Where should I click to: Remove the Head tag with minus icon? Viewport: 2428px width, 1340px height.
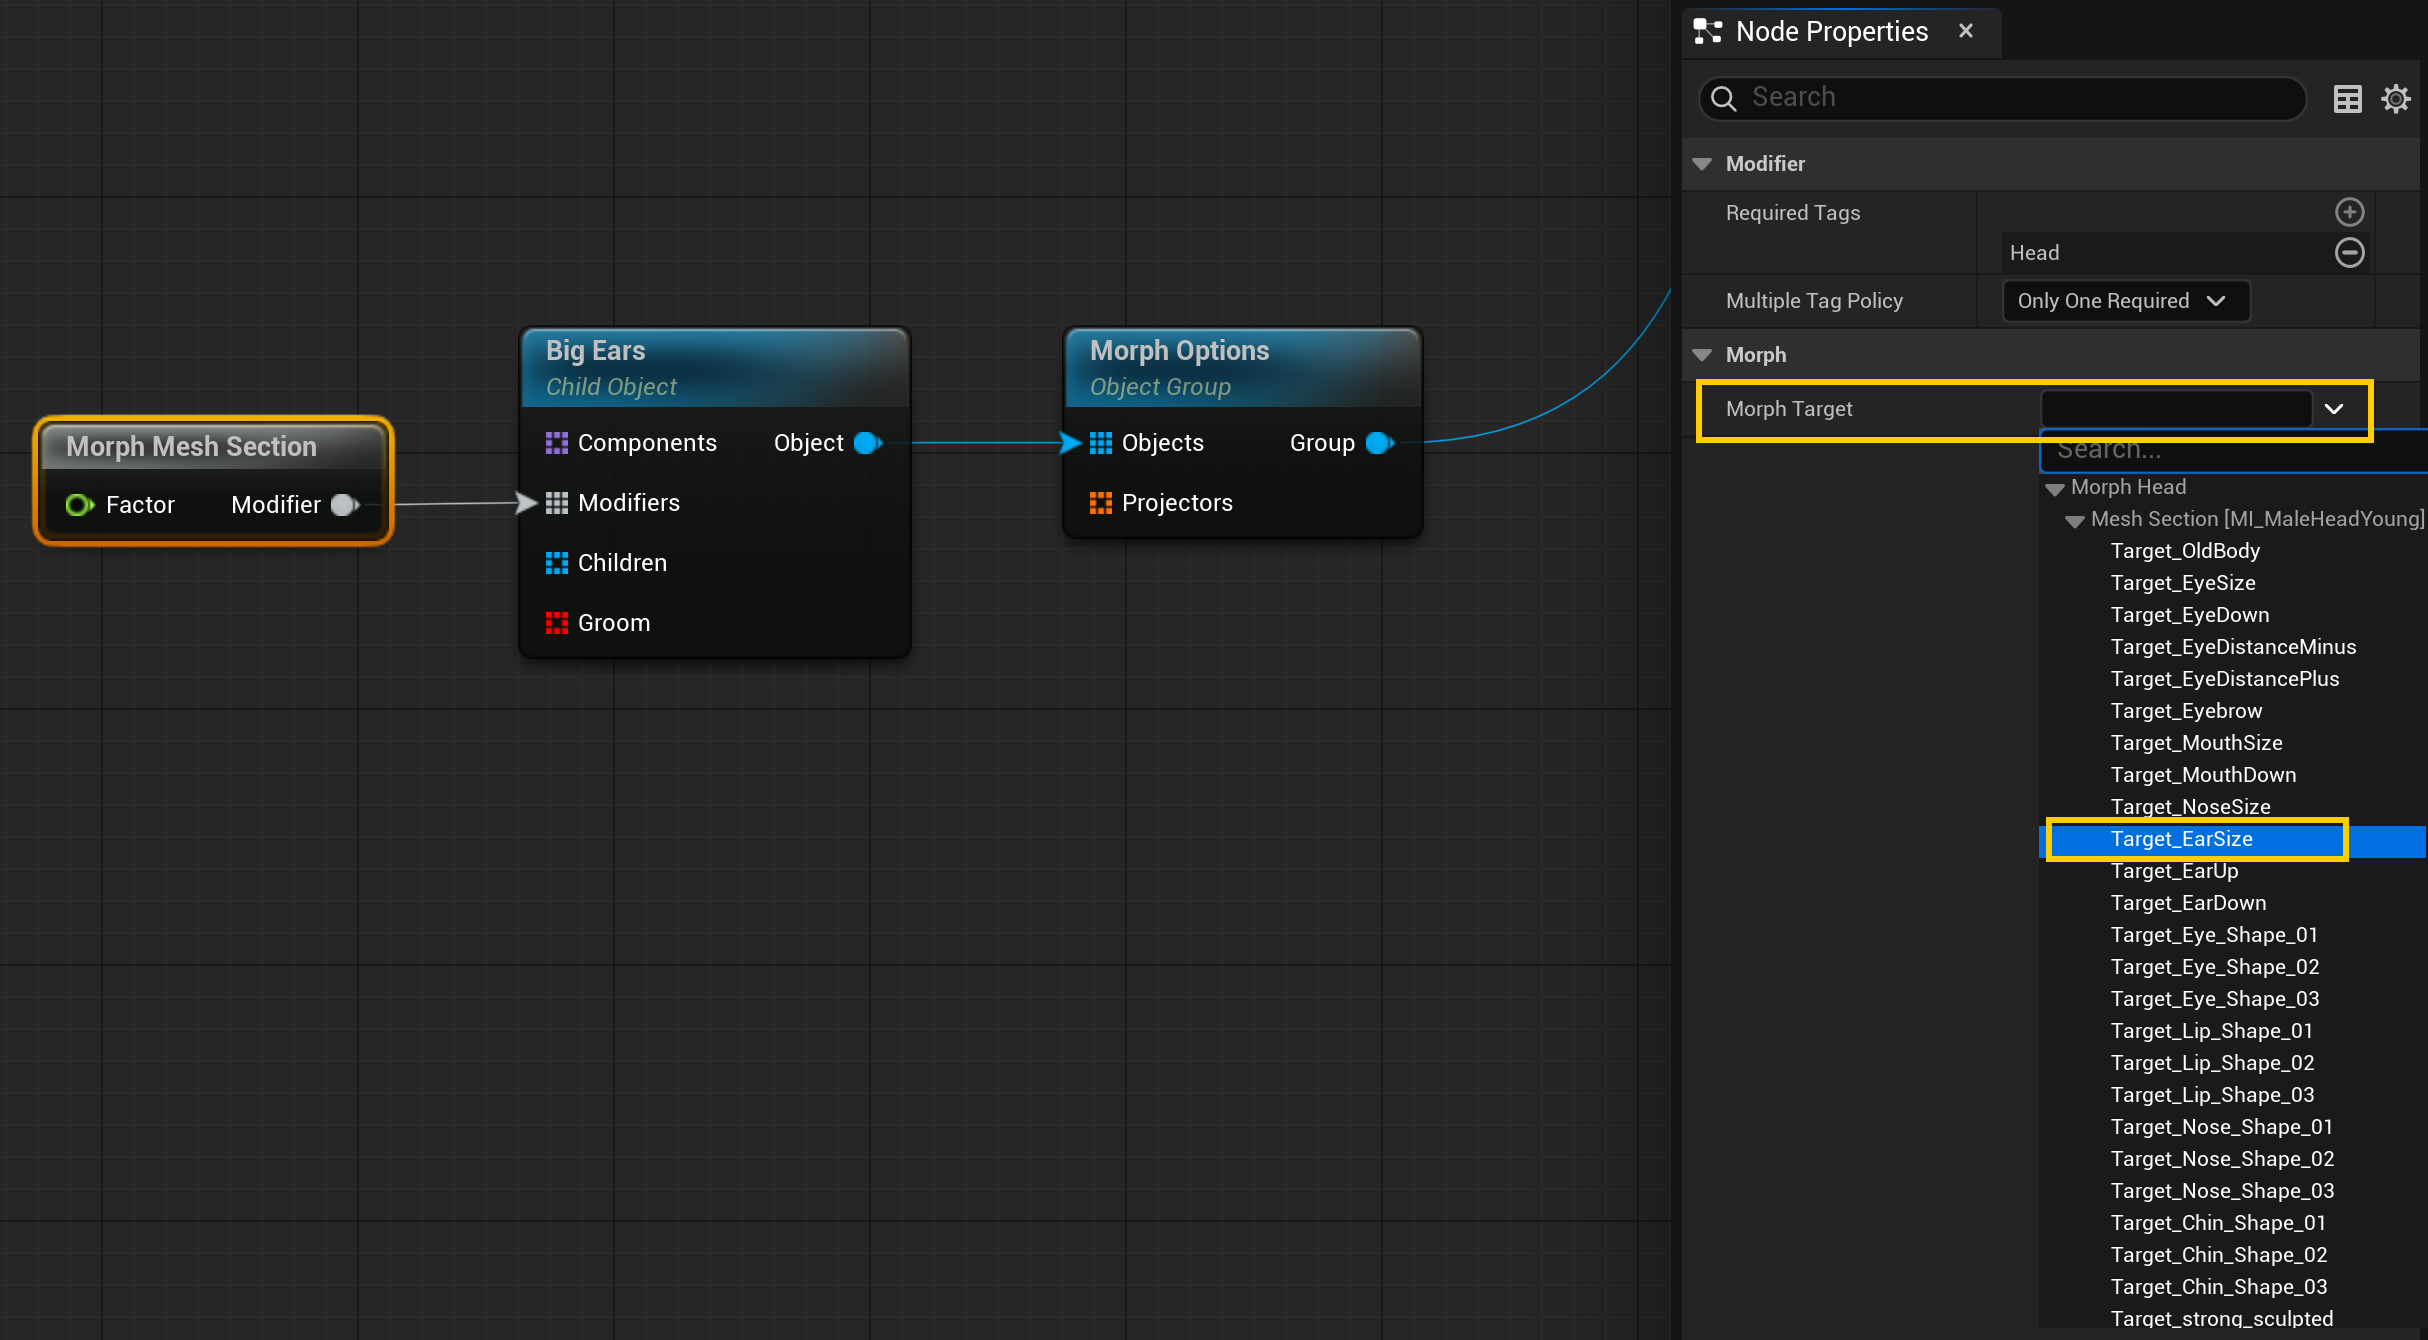click(2349, 252)
